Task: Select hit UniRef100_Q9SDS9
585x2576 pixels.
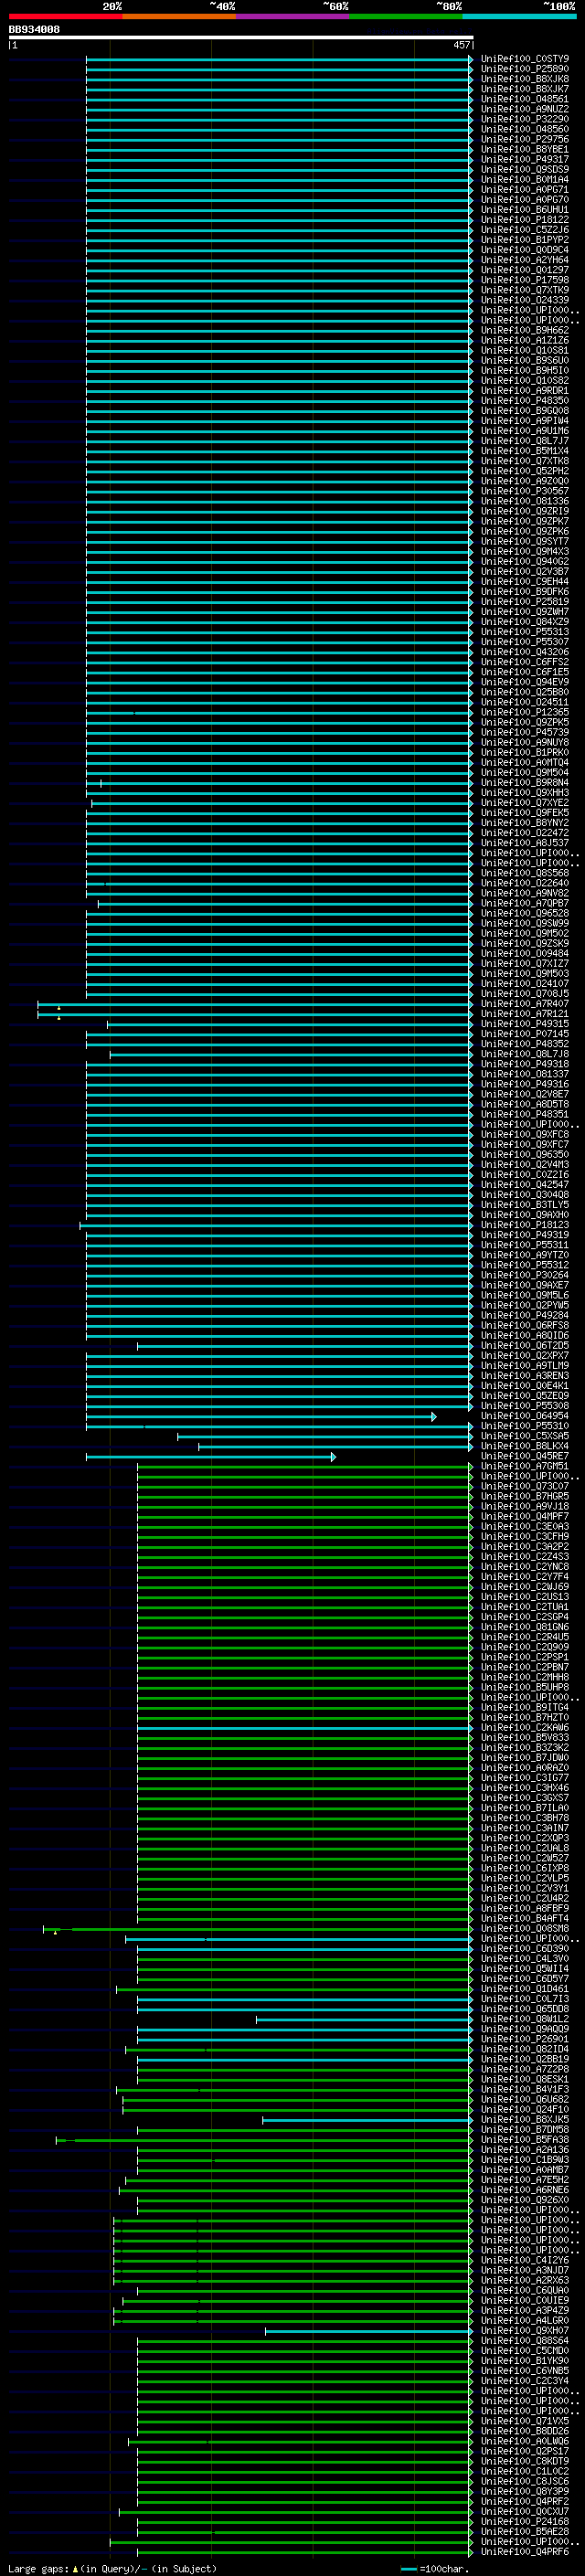Action: pos(525,170)
